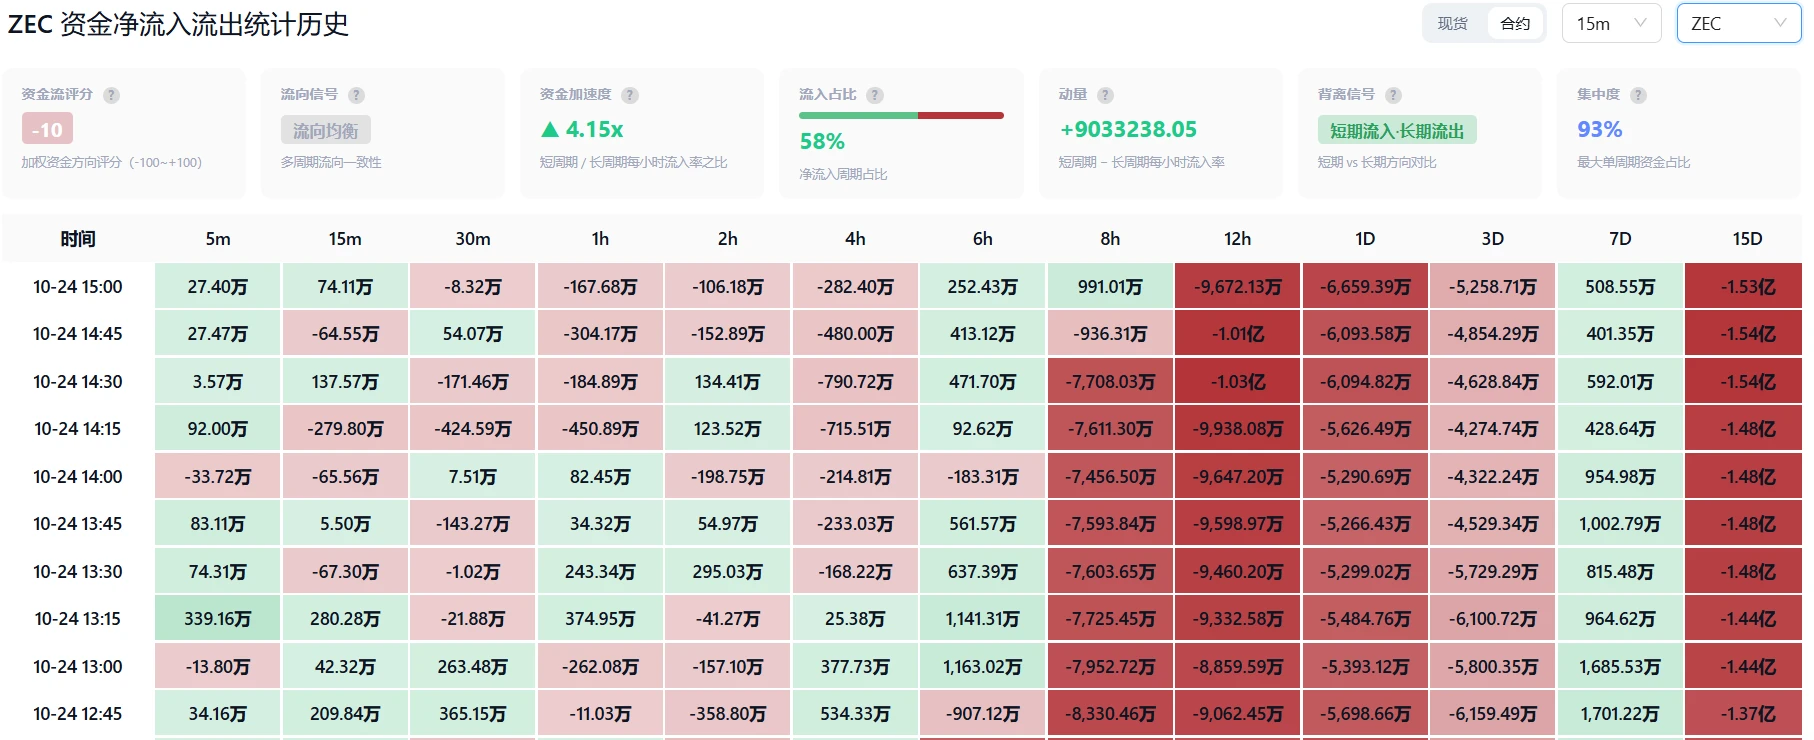Click the 15D column header
The image size is (1814, 740).
pos(1747,239)
